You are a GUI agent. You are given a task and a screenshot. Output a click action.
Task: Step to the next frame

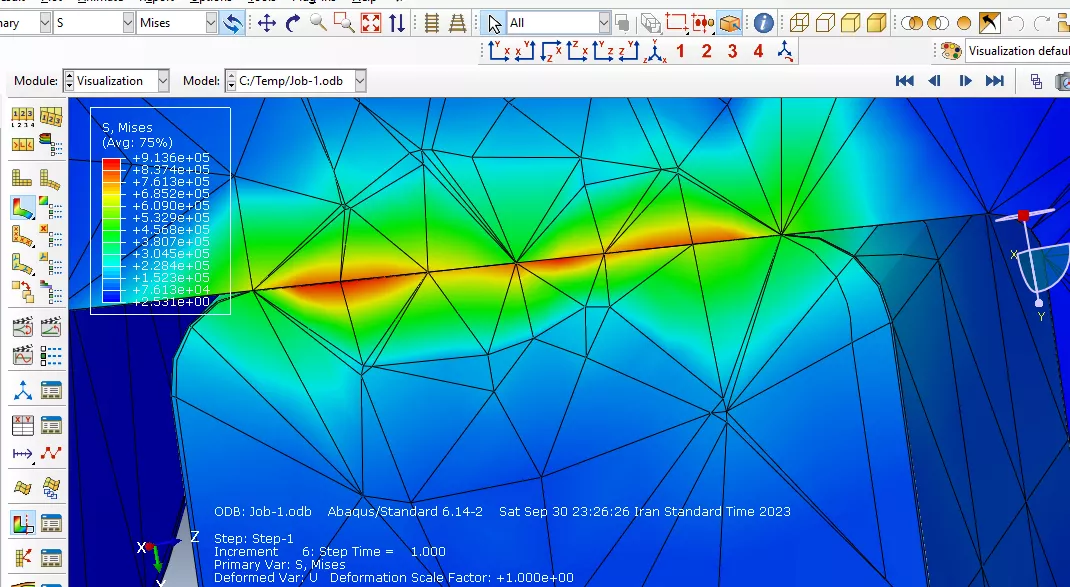tap(965, 81)
